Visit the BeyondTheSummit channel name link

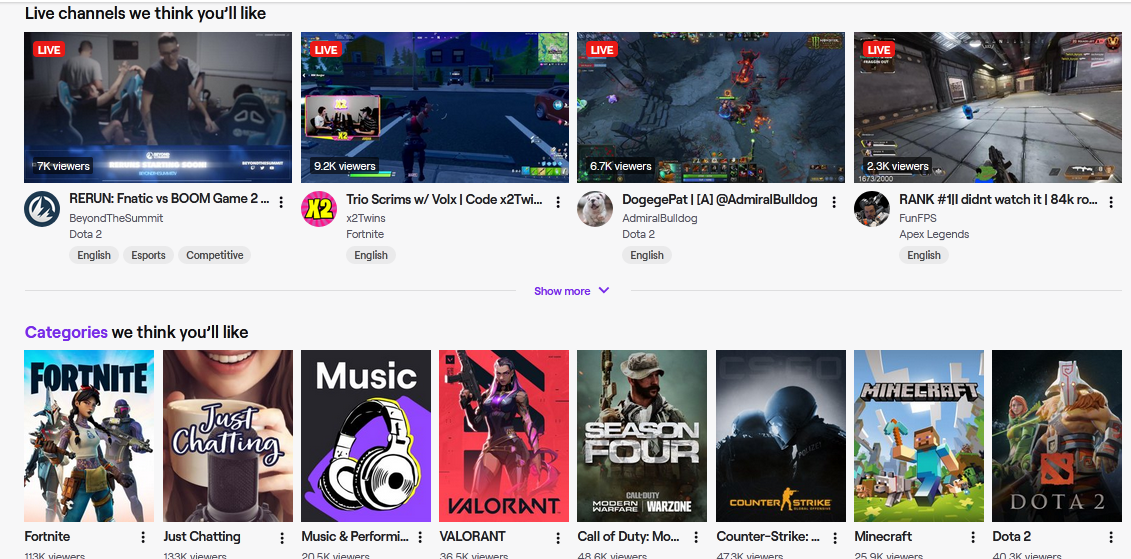(x=116, y=218)
